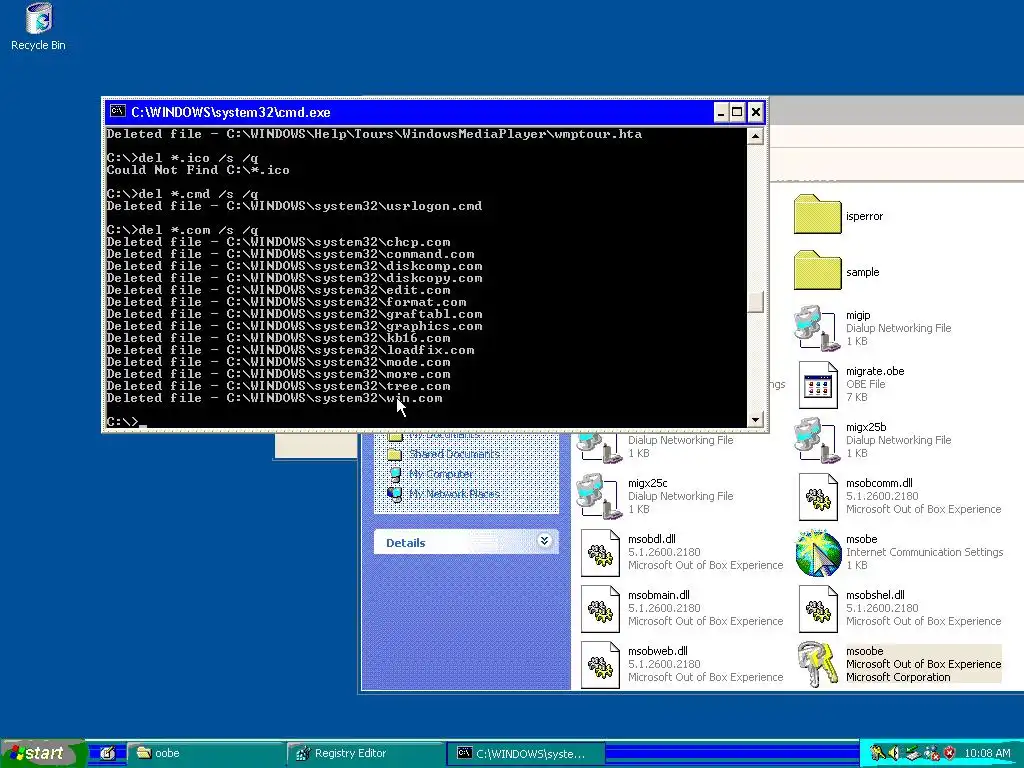Open the volume speaker tray icon
1024x768 pixels.
point(895,753)
